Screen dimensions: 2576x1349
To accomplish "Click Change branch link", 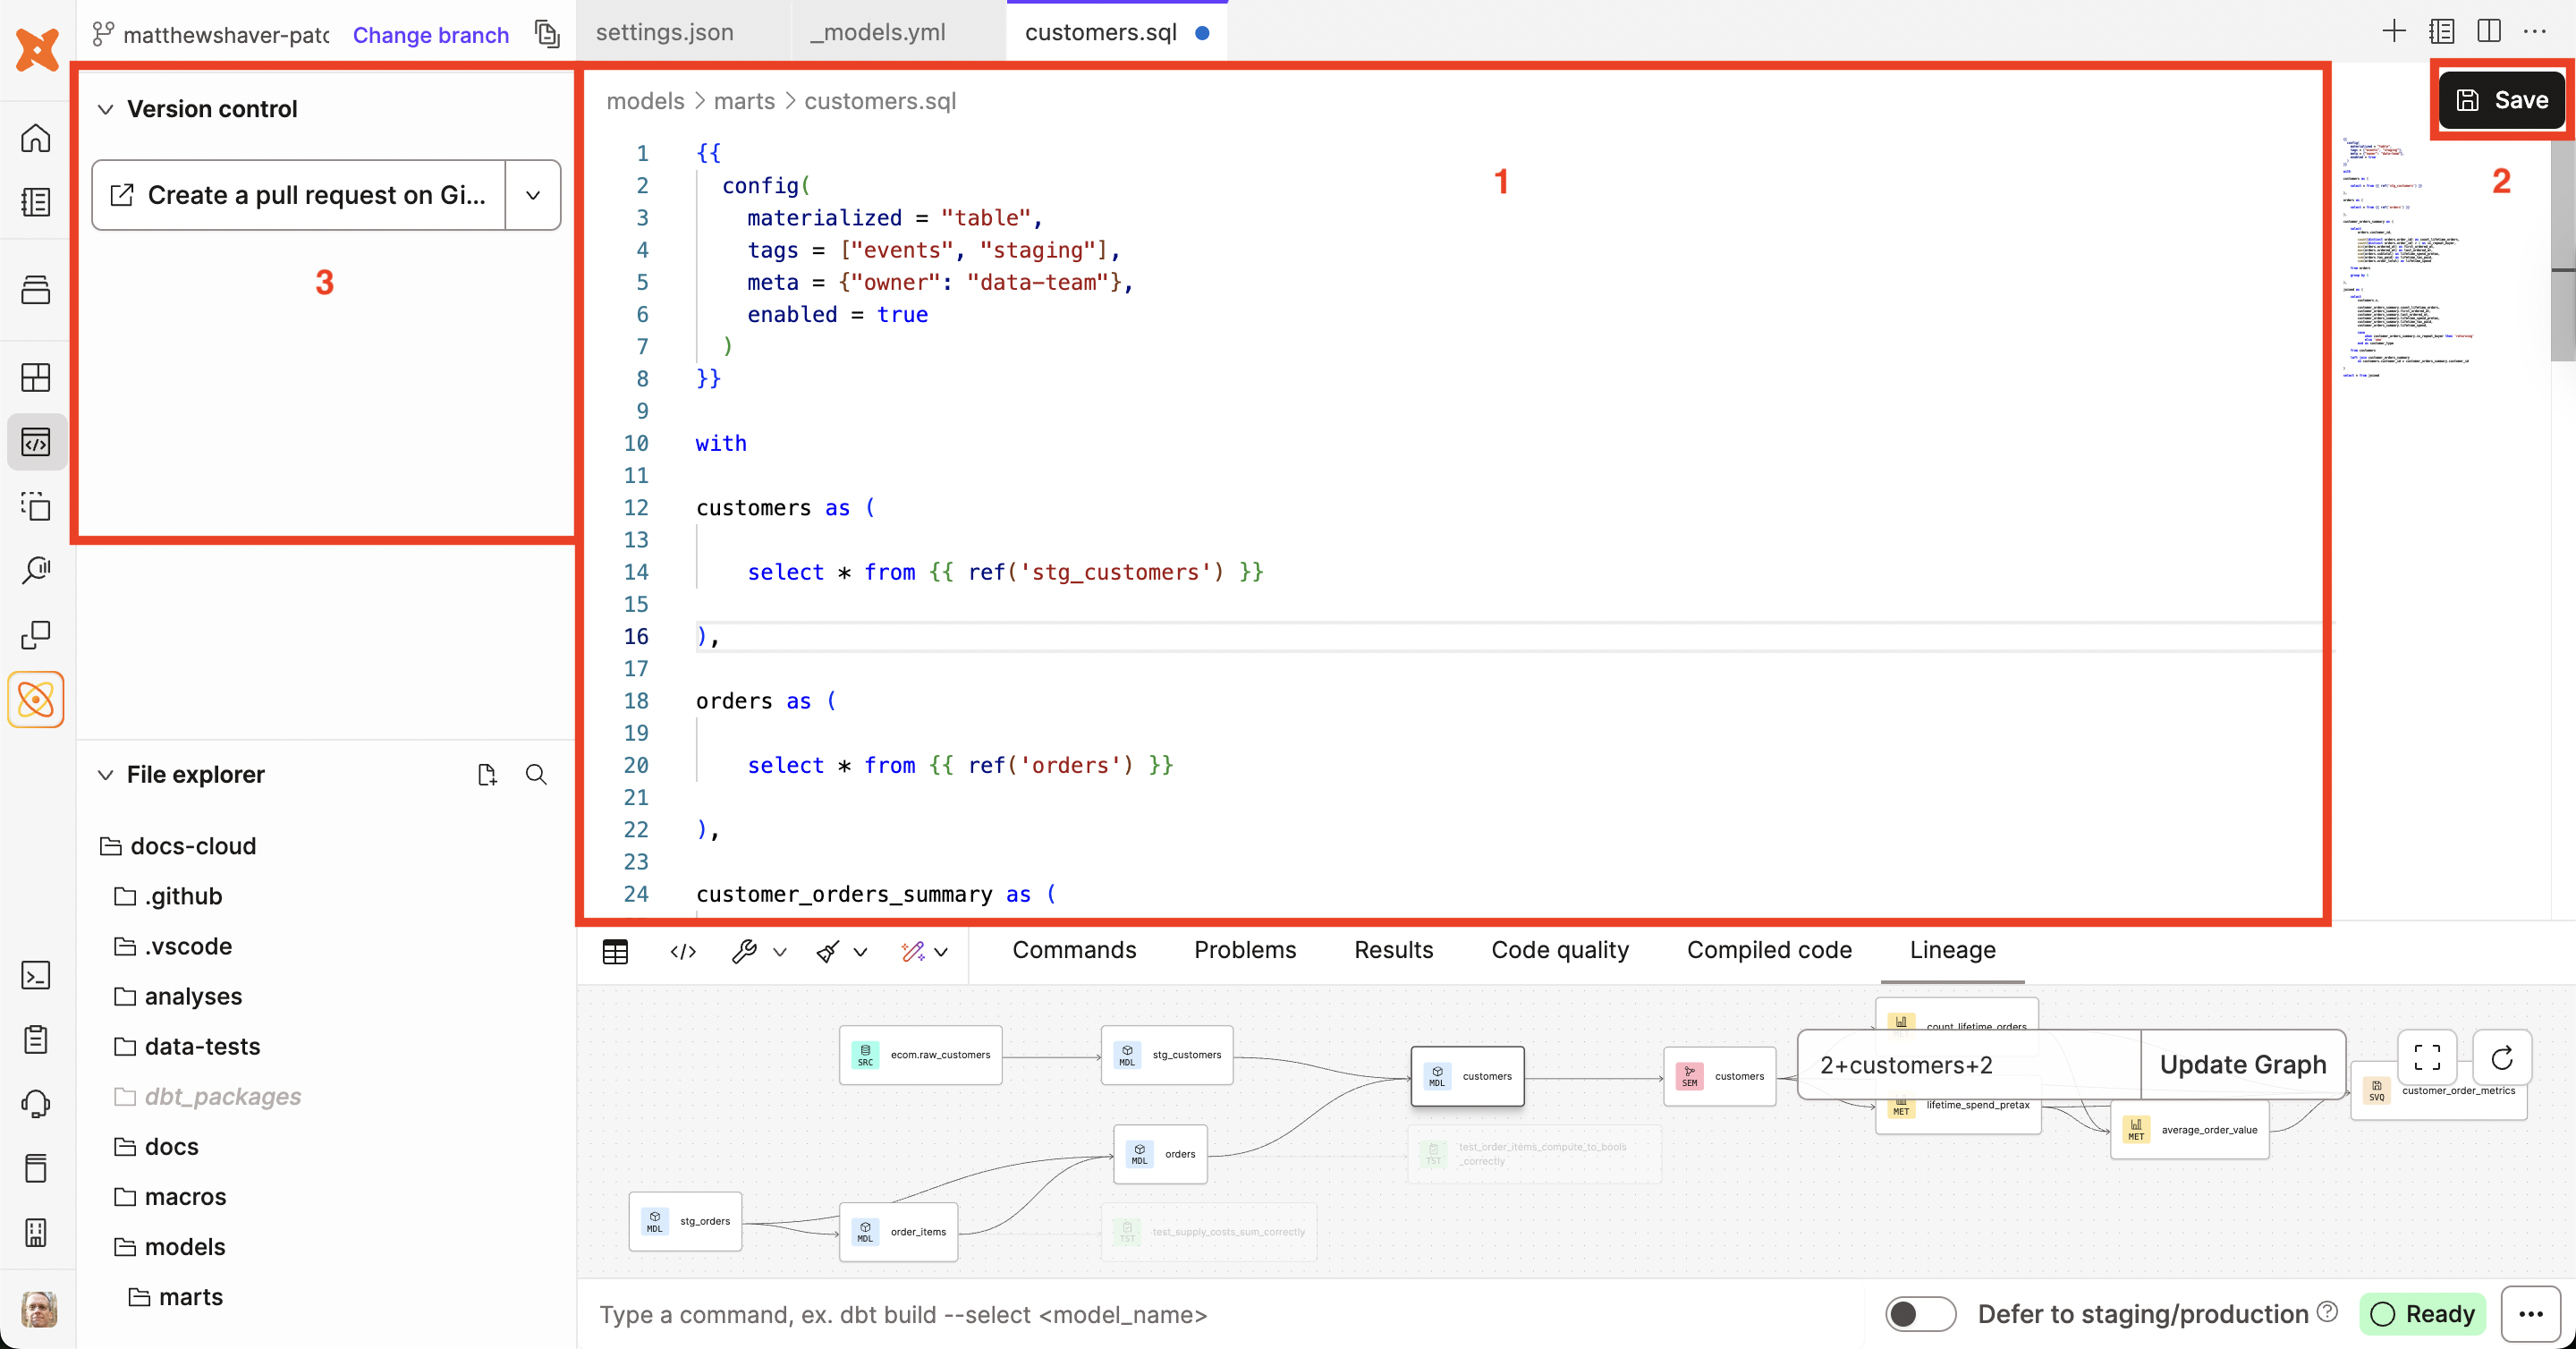I will pos(430,35).
